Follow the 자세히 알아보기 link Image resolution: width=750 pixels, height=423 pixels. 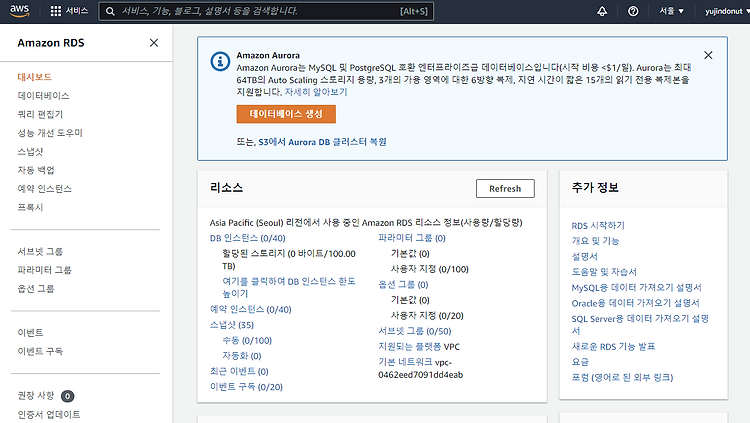pos(316,92)
